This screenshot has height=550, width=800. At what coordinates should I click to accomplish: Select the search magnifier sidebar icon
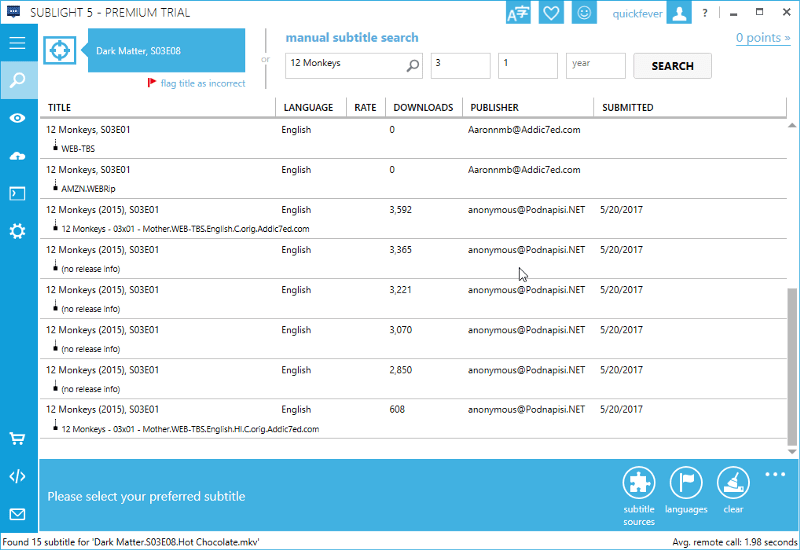[x=18, y=80]
